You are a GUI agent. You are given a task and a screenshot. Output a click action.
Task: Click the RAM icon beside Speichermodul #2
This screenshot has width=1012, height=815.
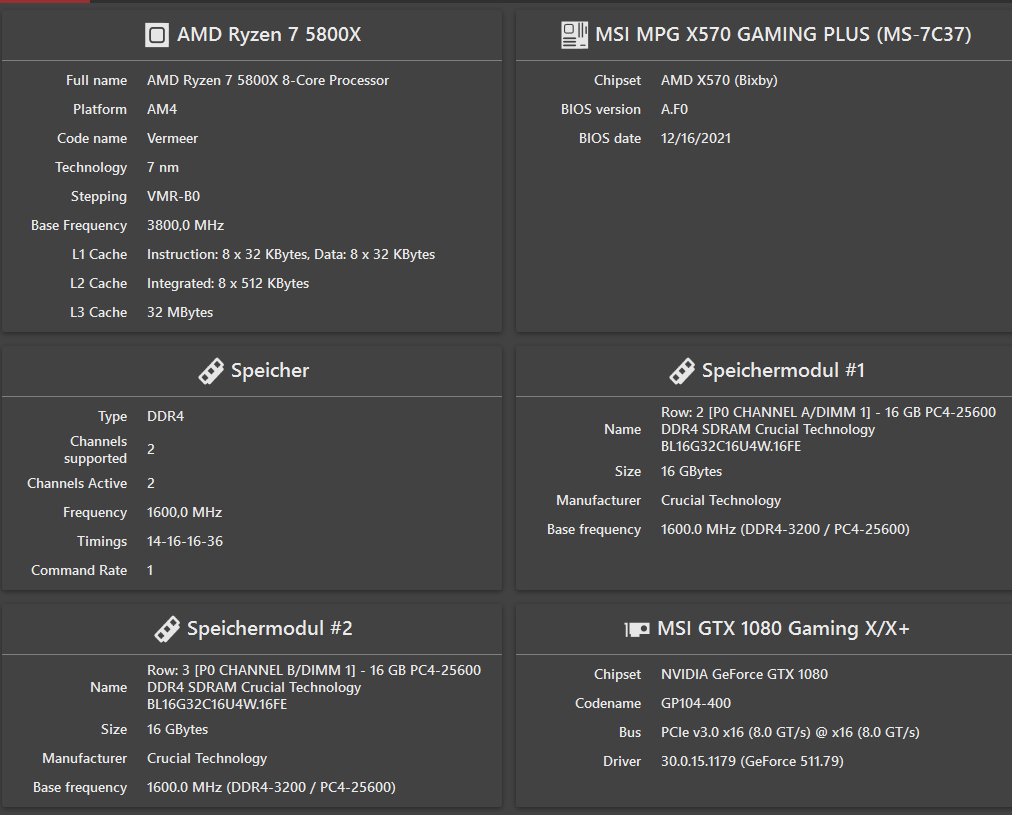(x=167, y=629)
